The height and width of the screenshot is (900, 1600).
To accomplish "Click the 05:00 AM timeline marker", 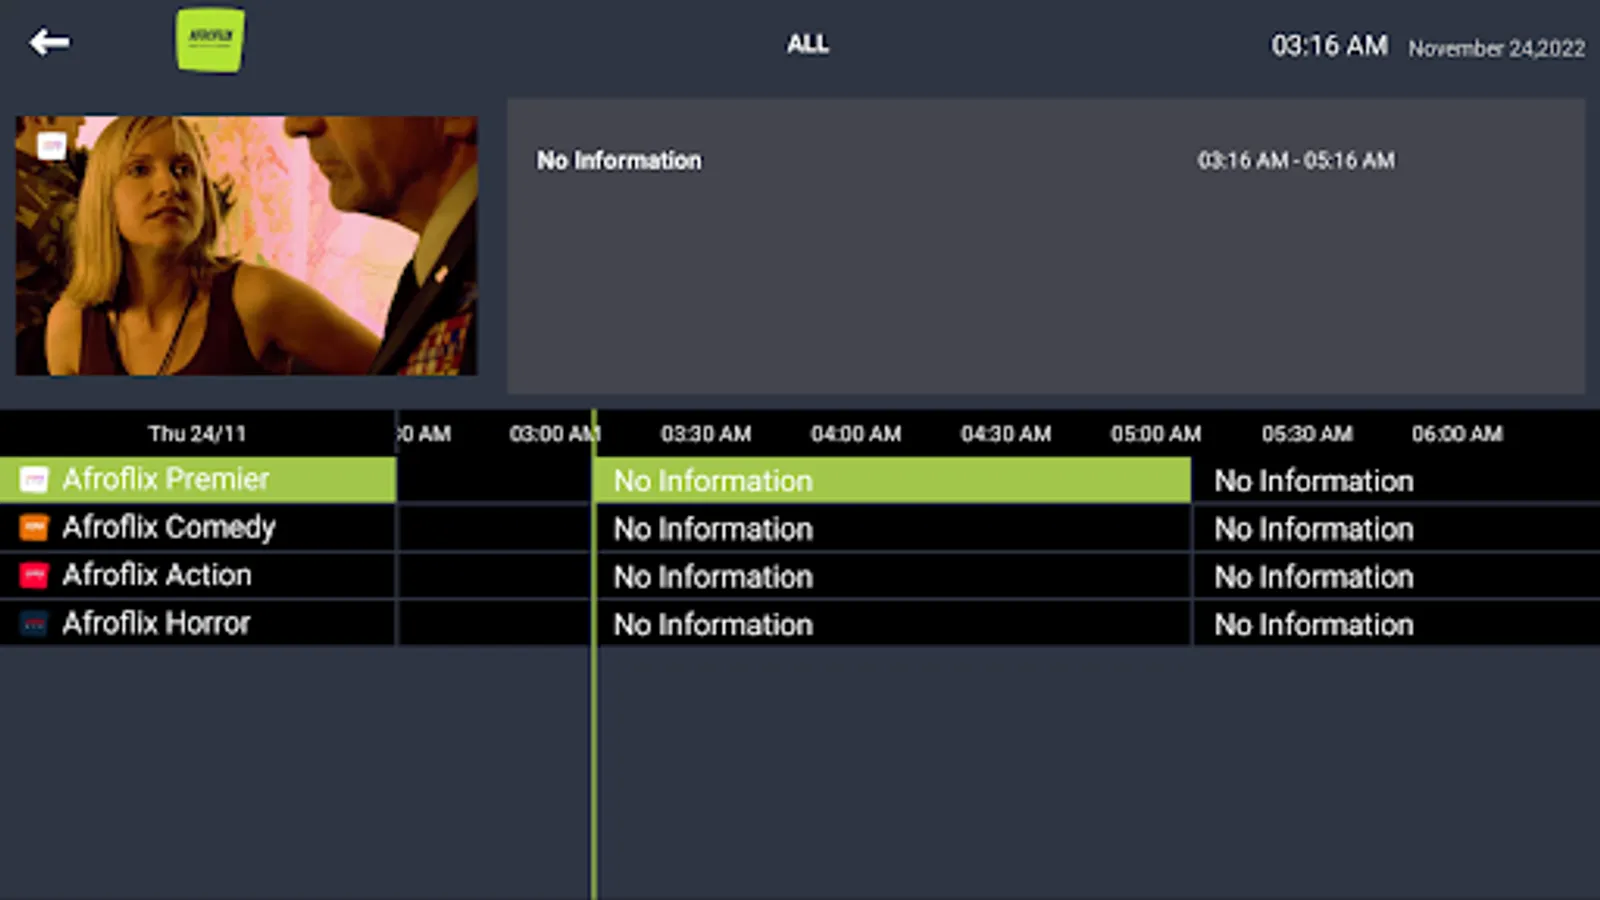I will [1156, 434].
